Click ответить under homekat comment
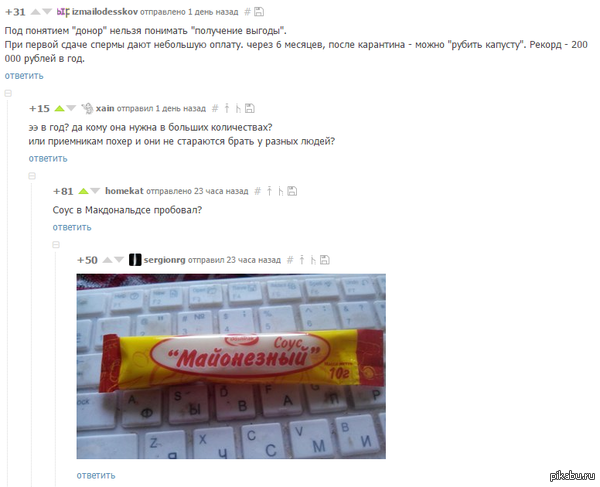The image size is (600, 487). point(72,227)
